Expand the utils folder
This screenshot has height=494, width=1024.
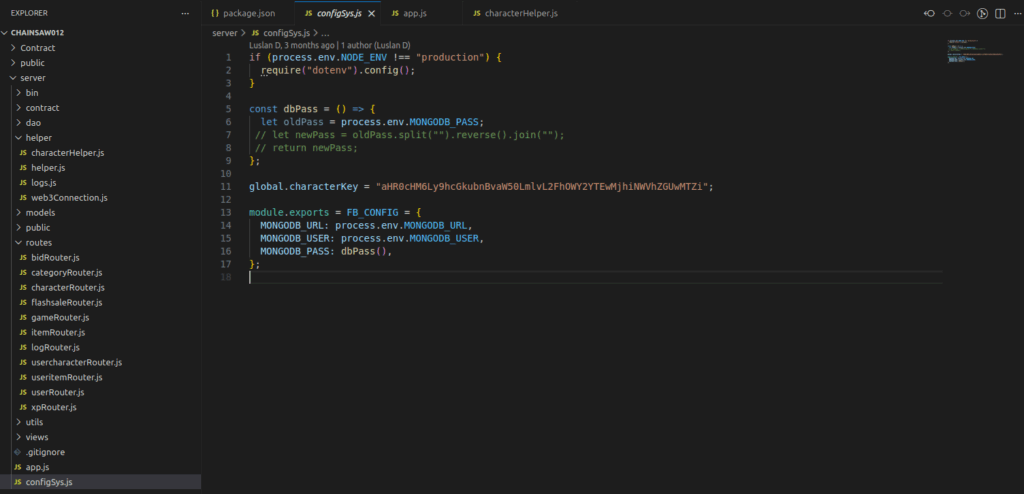tap(34, 422)
